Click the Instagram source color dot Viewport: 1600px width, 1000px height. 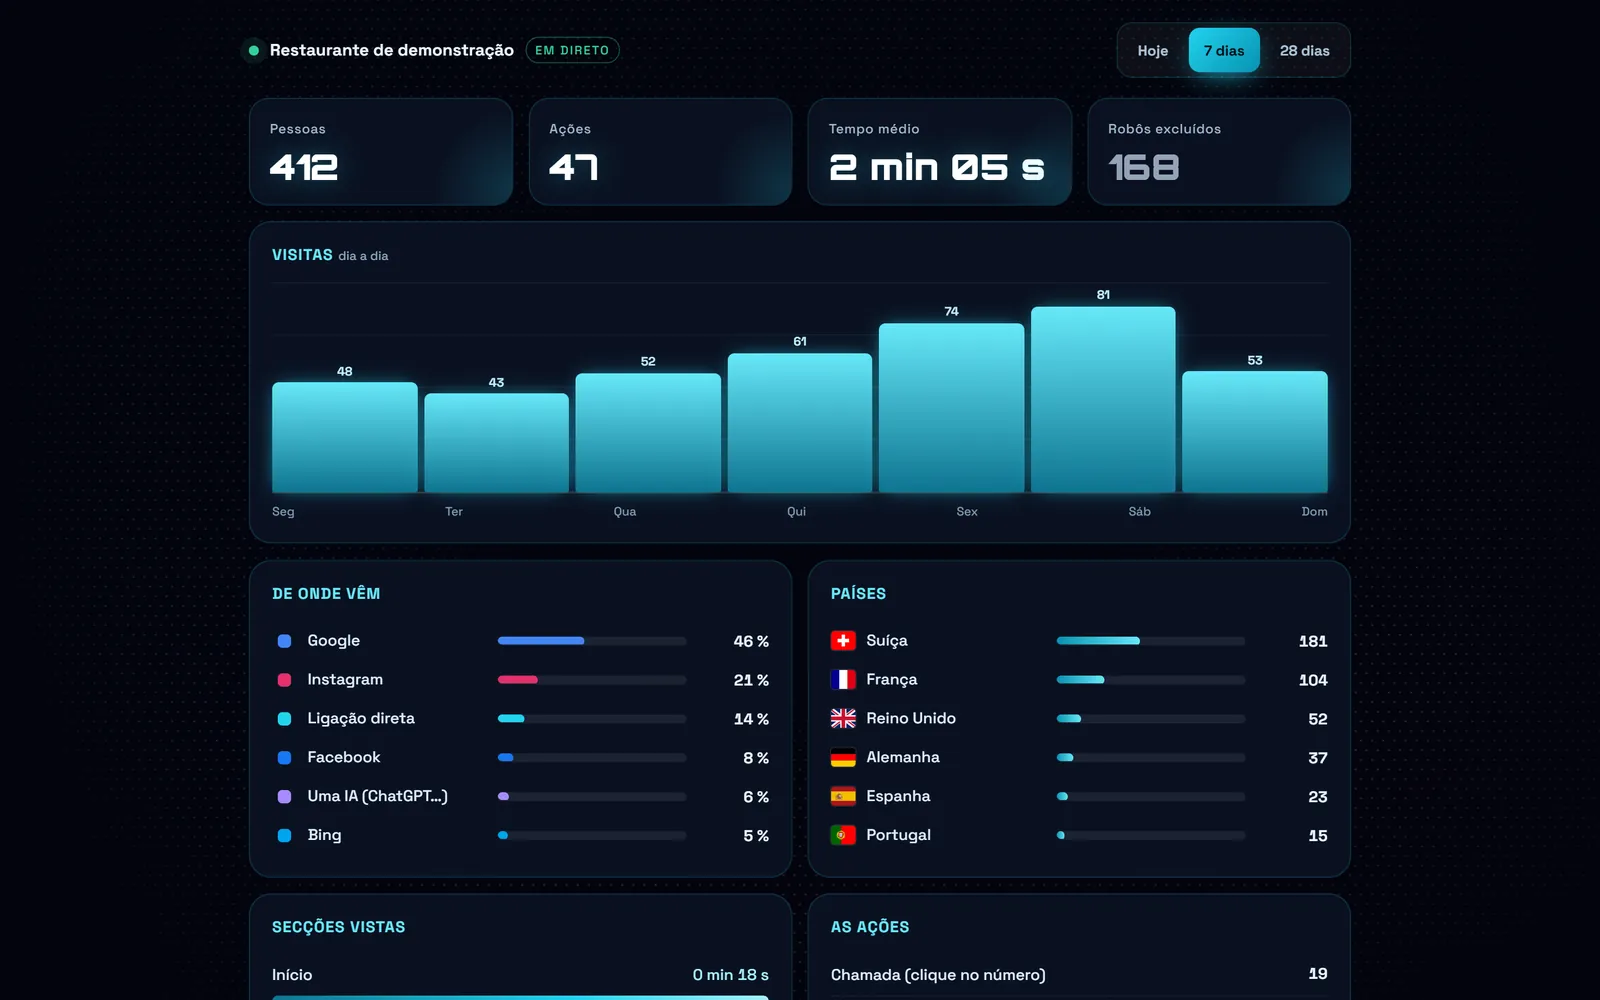[284, 680]
